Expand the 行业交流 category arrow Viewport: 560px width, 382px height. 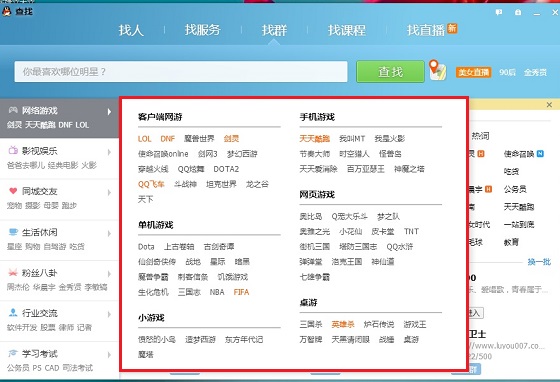point(109,314)
